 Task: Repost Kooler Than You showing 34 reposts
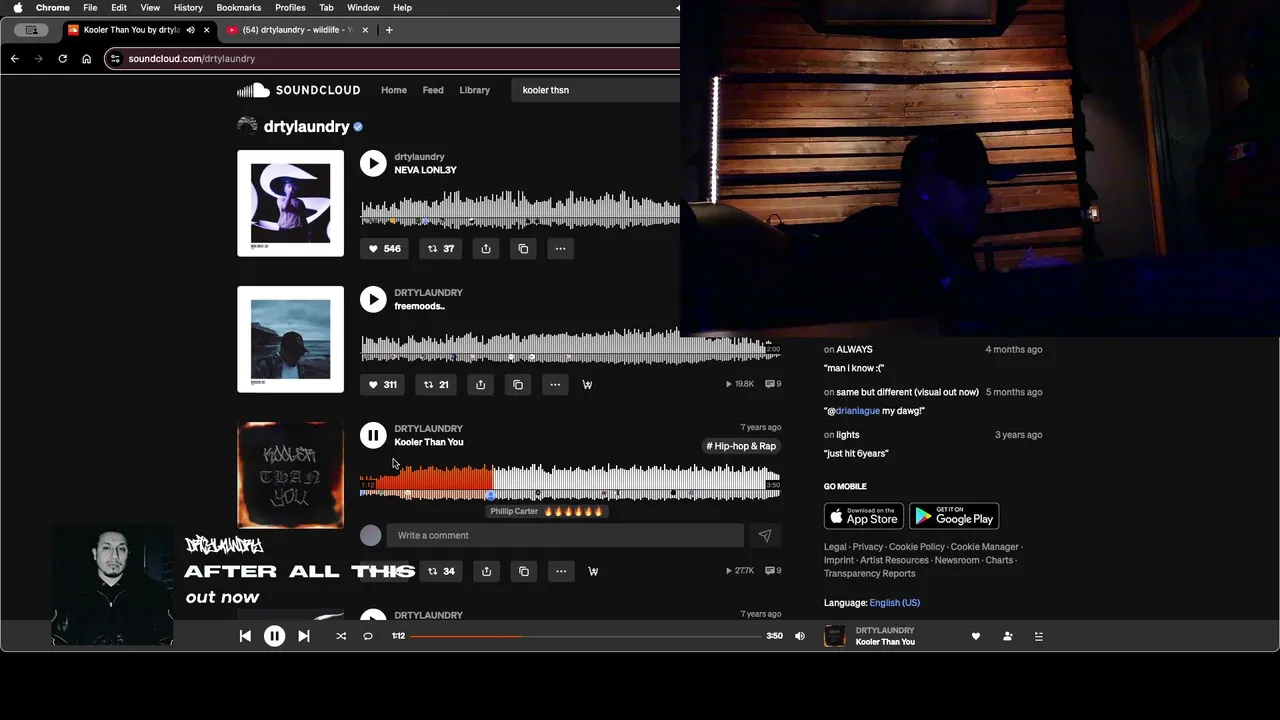click(x=441, y=571)
